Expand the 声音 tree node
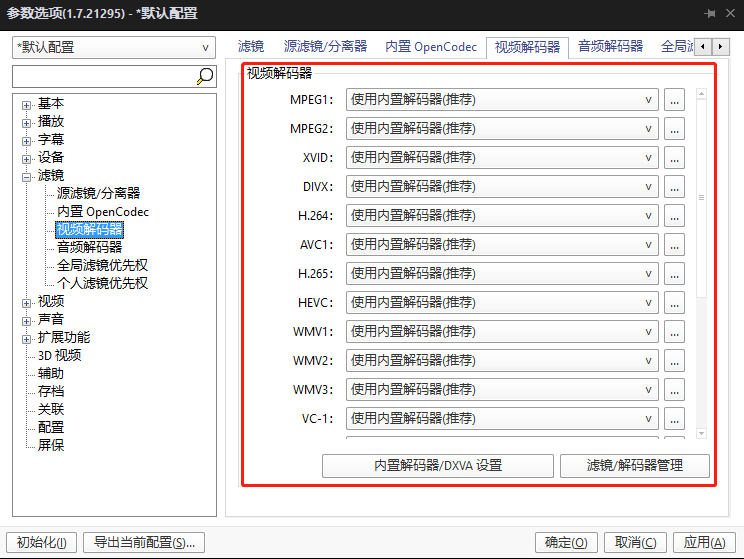 [x=27, y=321]
